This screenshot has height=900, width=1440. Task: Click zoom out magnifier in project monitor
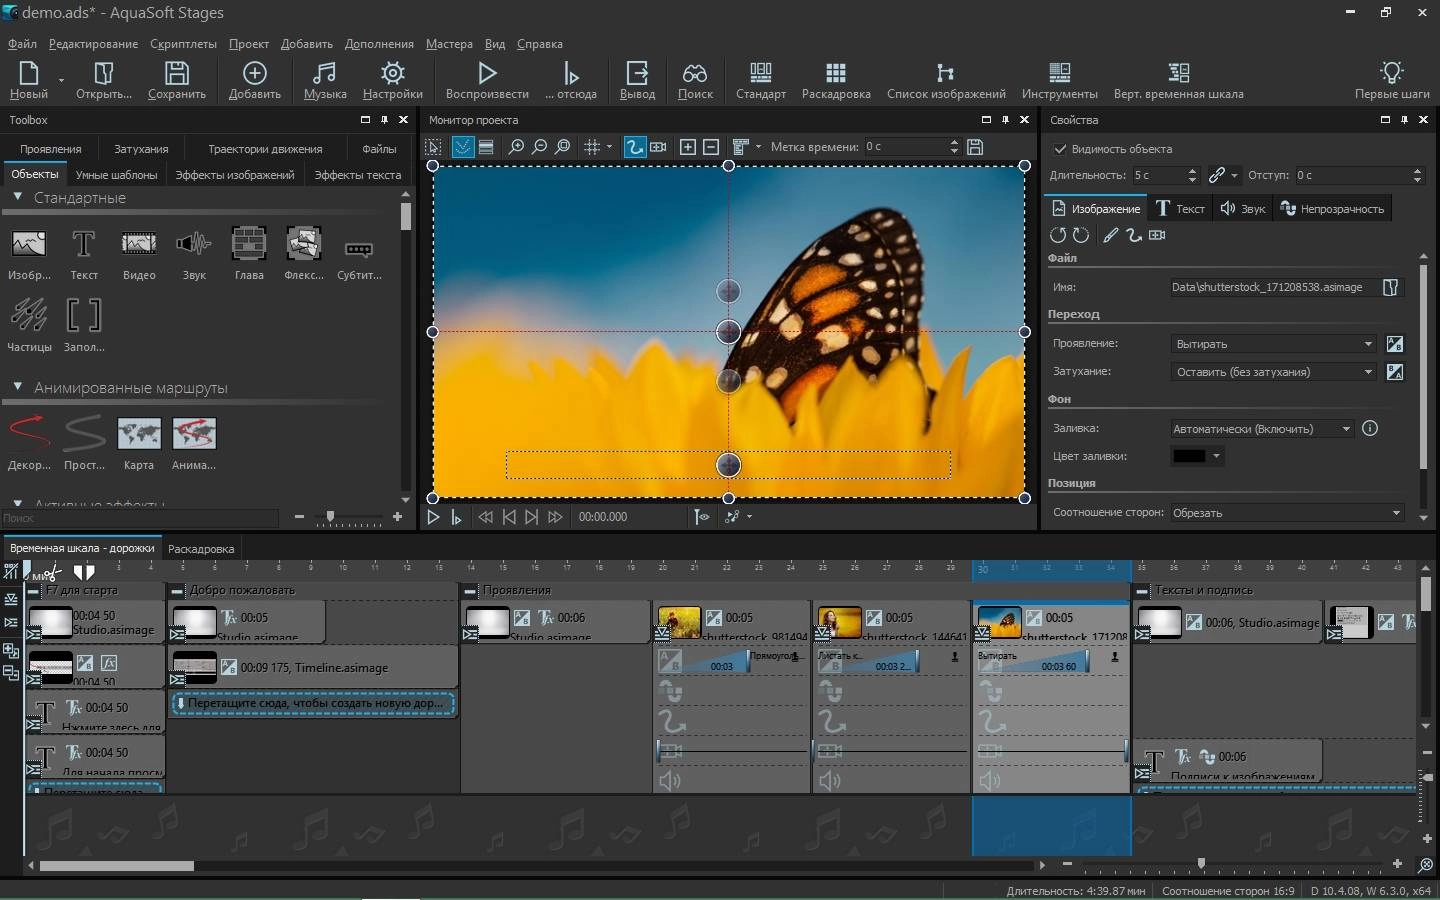tap(539, 147)
